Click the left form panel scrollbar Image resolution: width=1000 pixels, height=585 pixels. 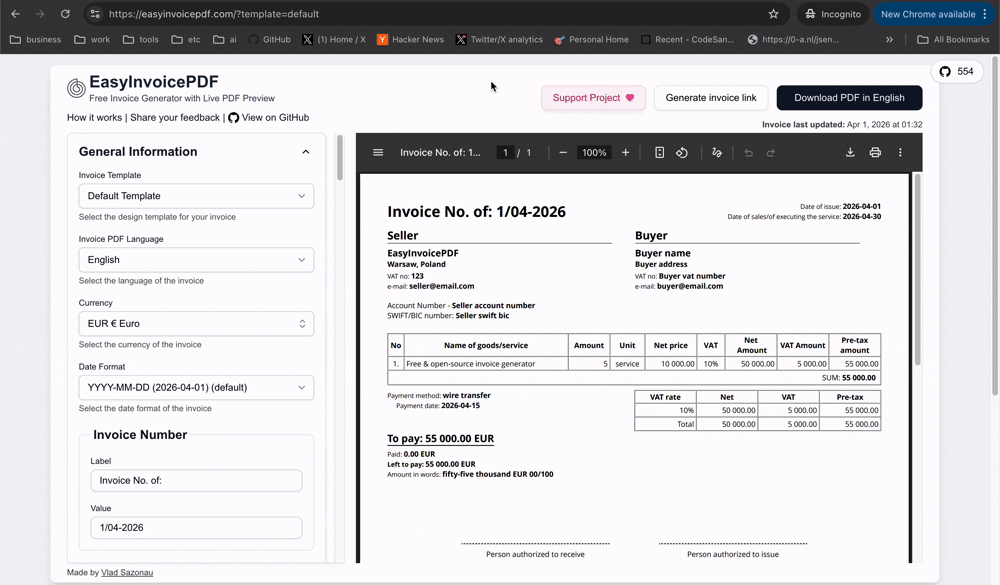tap(340, 157)
